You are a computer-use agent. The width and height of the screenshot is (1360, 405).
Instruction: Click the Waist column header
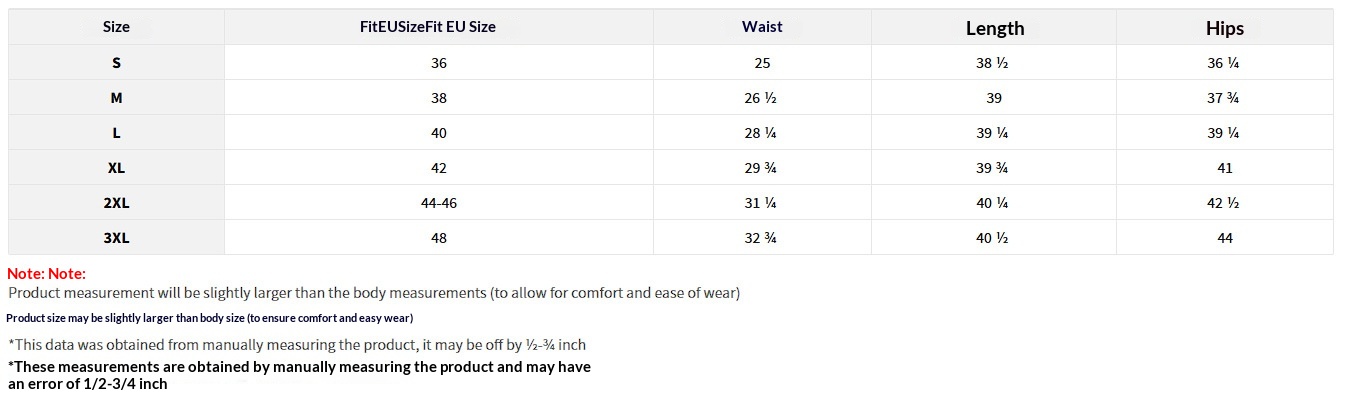762,27
